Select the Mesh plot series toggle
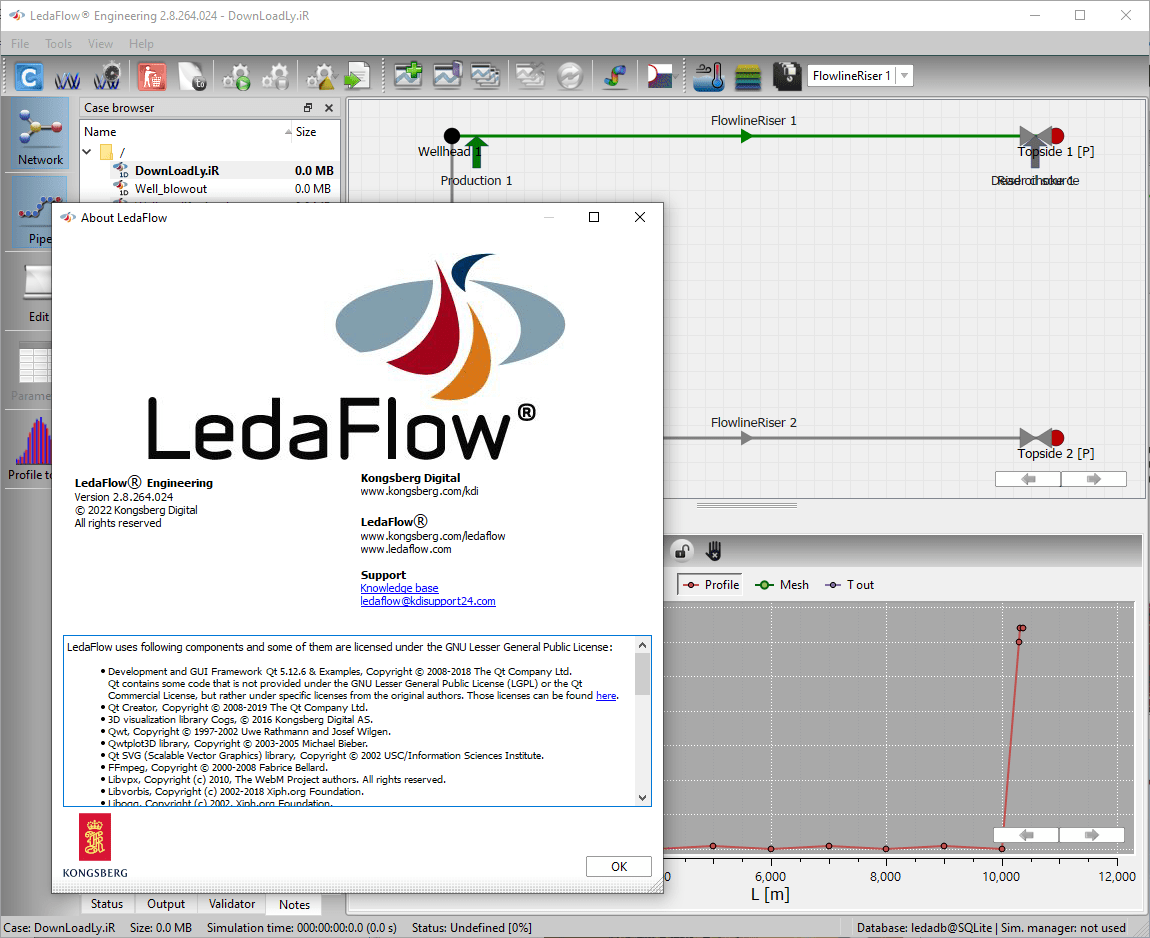 click(782, 584)
